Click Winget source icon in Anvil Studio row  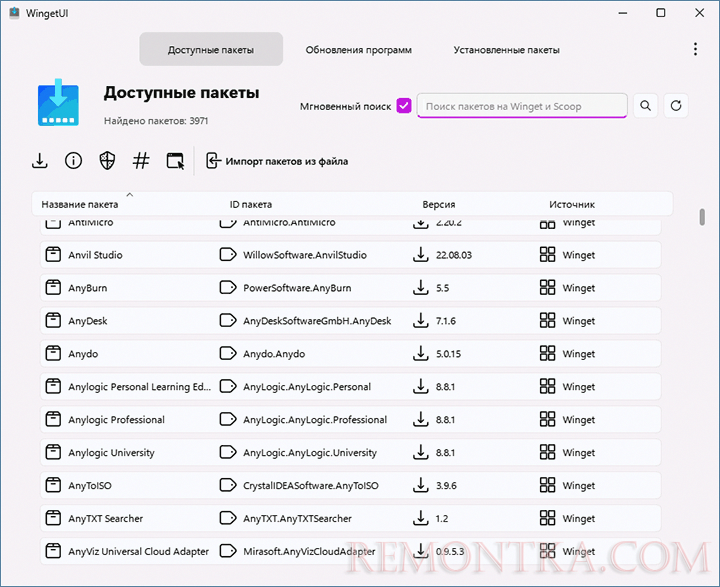pyautogui.click(x=547, y=254)
